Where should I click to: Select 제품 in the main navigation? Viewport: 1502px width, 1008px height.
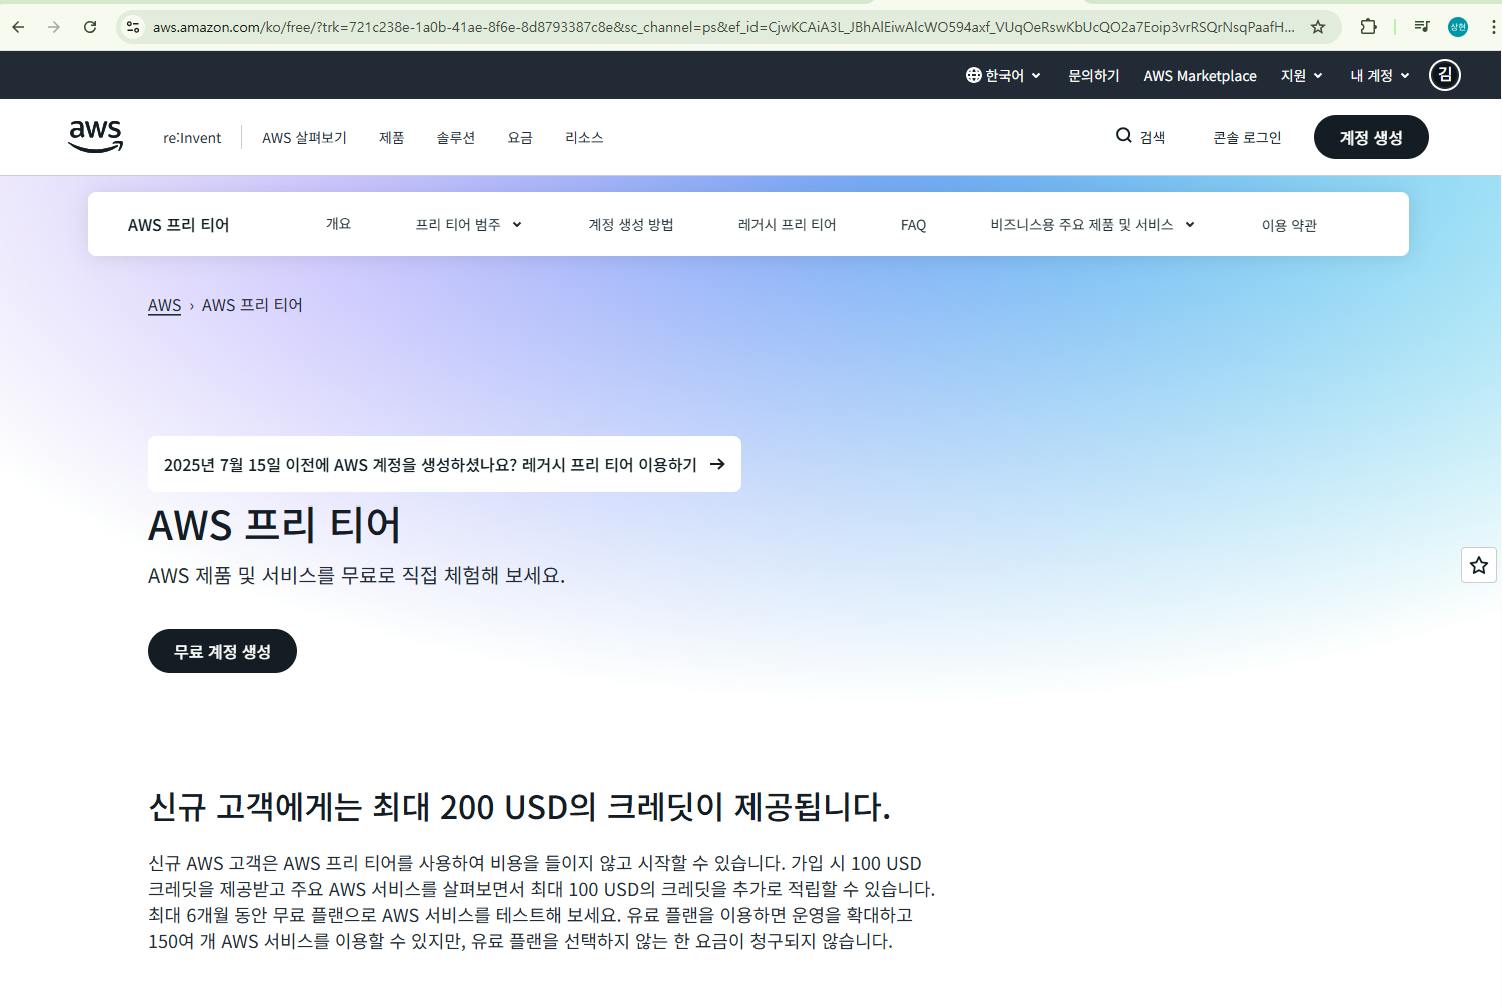tap(391, 137)
